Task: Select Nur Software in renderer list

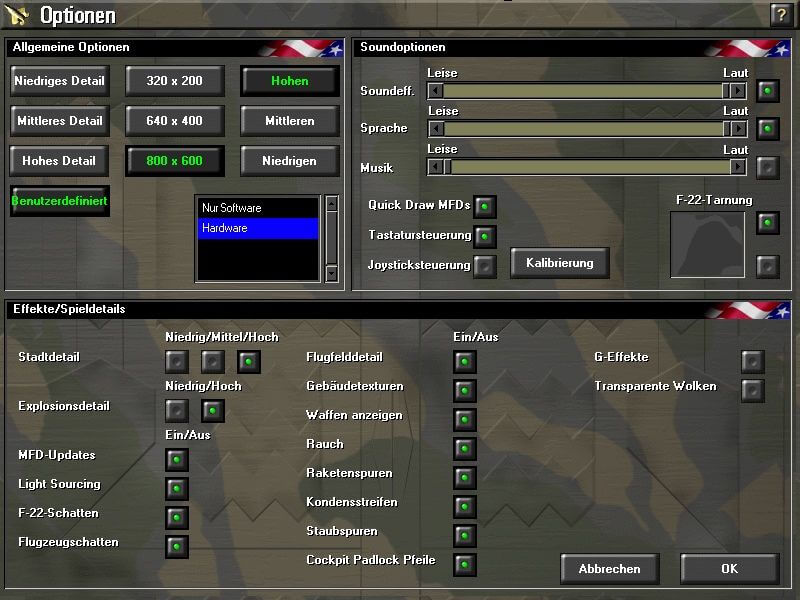Action: [x=258, y=208]
